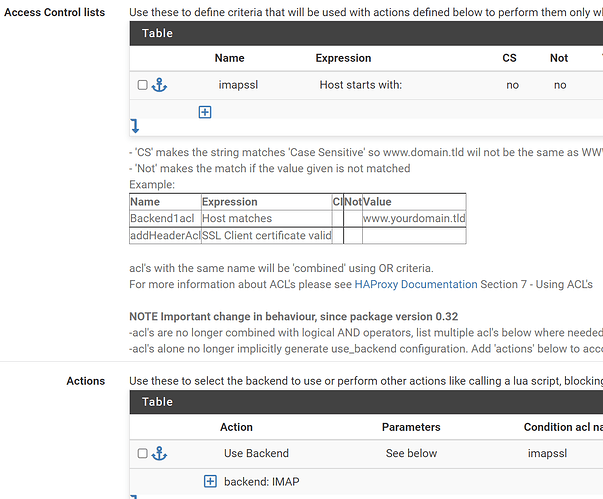The height and width of the screenshot is (499, 603).
Task: Click the anchor icon in the Use Backend row
Action: [x=159, y=454]
